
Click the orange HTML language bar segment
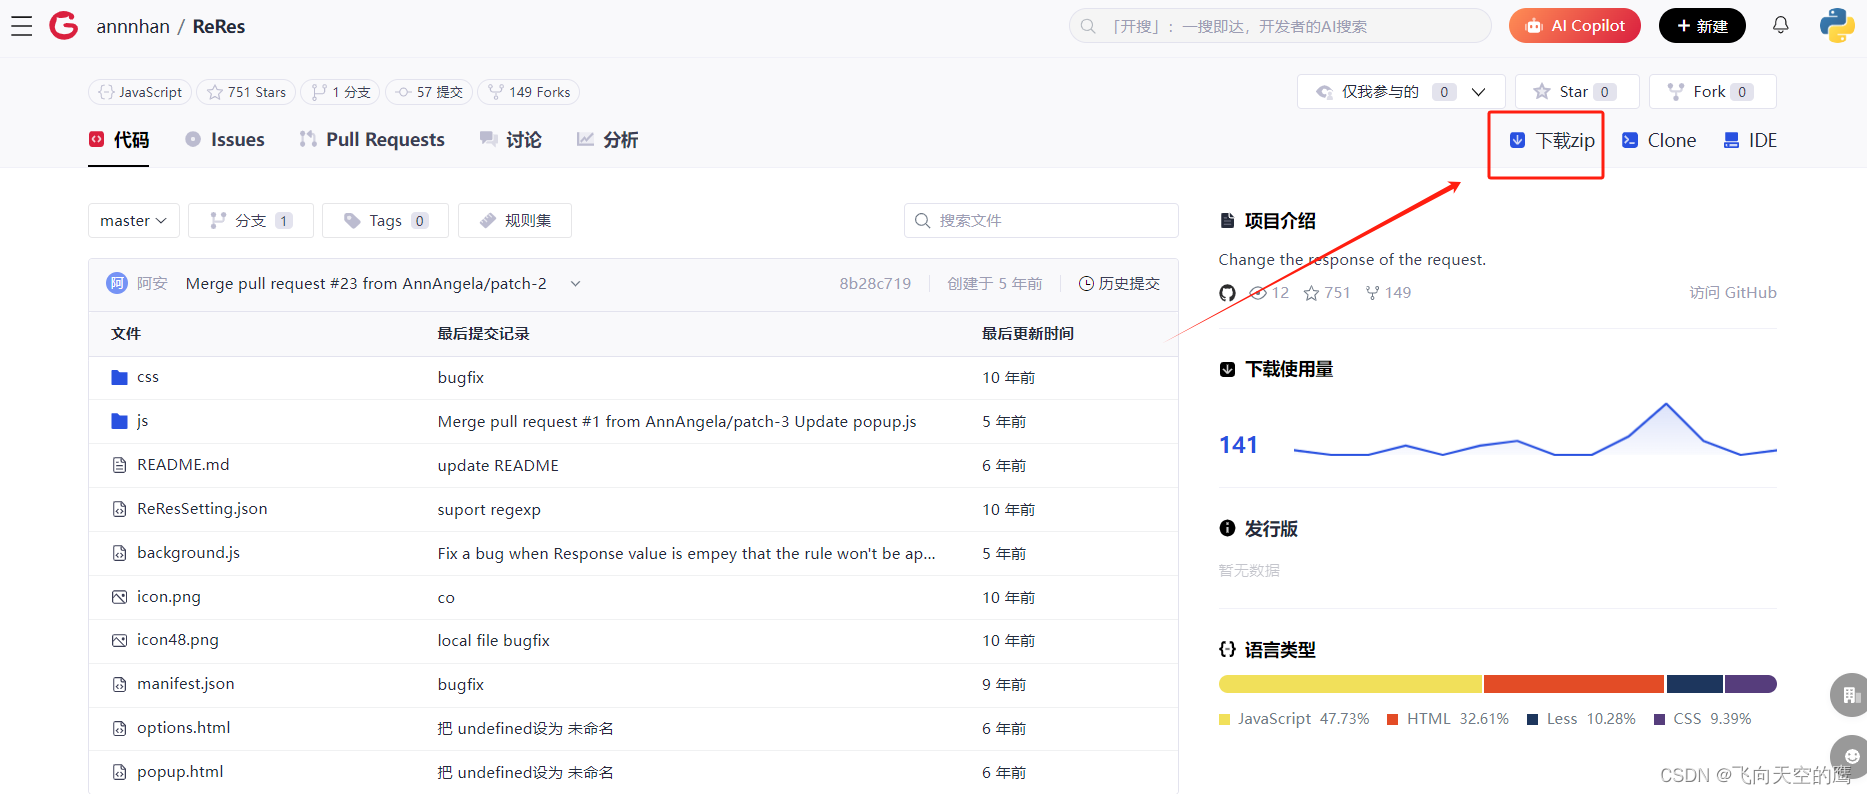pos(1574,684)
